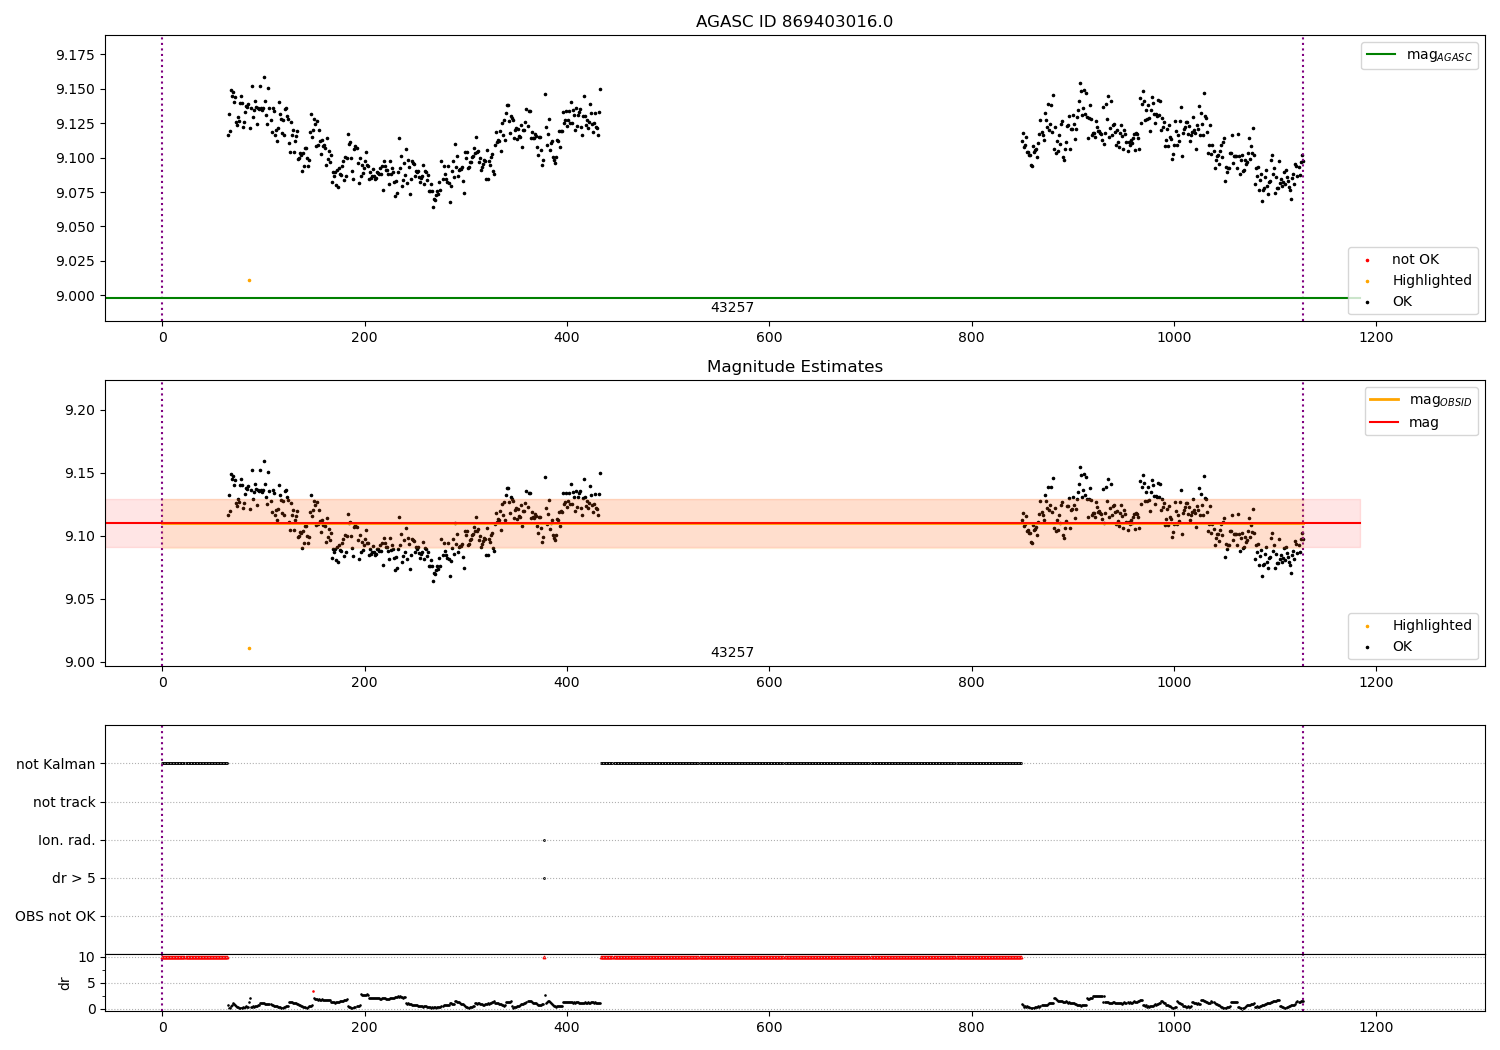
Task: Click the 9.15 tick in Magnitude Estimates plot
Action: (x=80, y=473)
